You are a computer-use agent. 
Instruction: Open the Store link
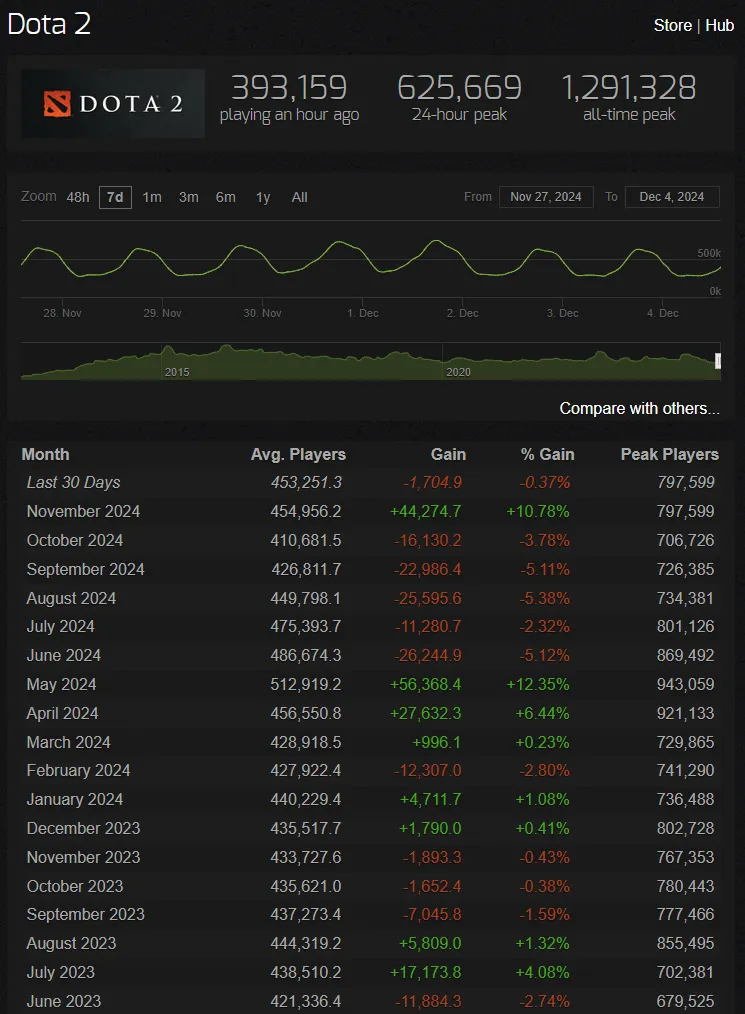pyautogui.click(x=672, y=25)
